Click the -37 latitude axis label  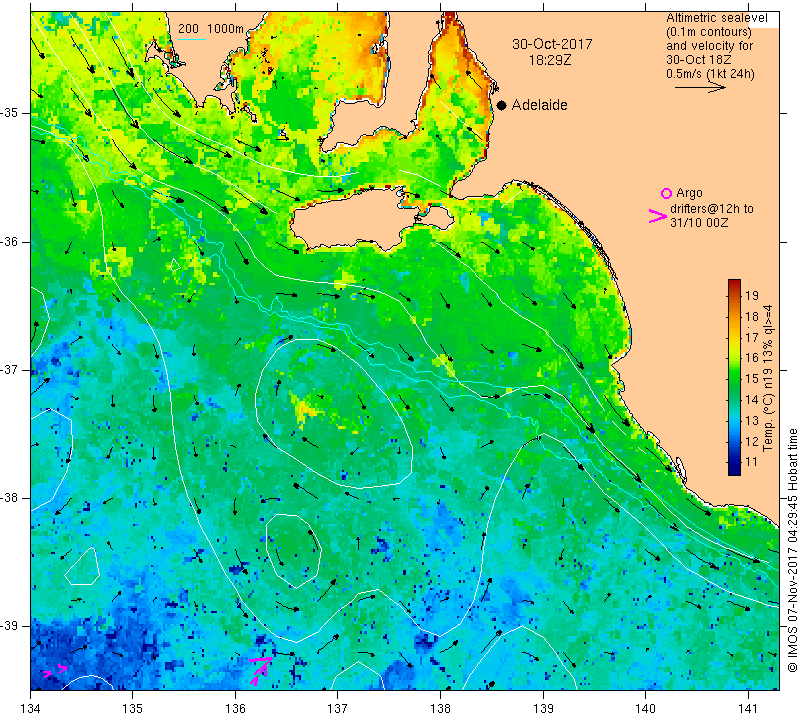(x=10, y=369)
